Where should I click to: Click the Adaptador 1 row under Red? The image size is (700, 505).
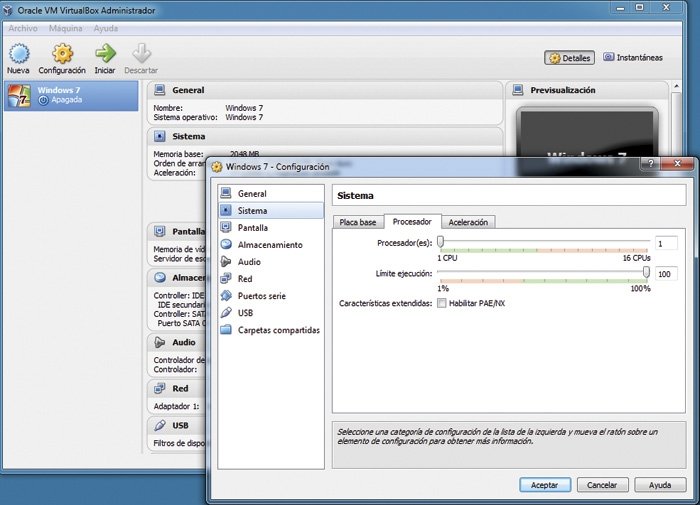(176, 406)
